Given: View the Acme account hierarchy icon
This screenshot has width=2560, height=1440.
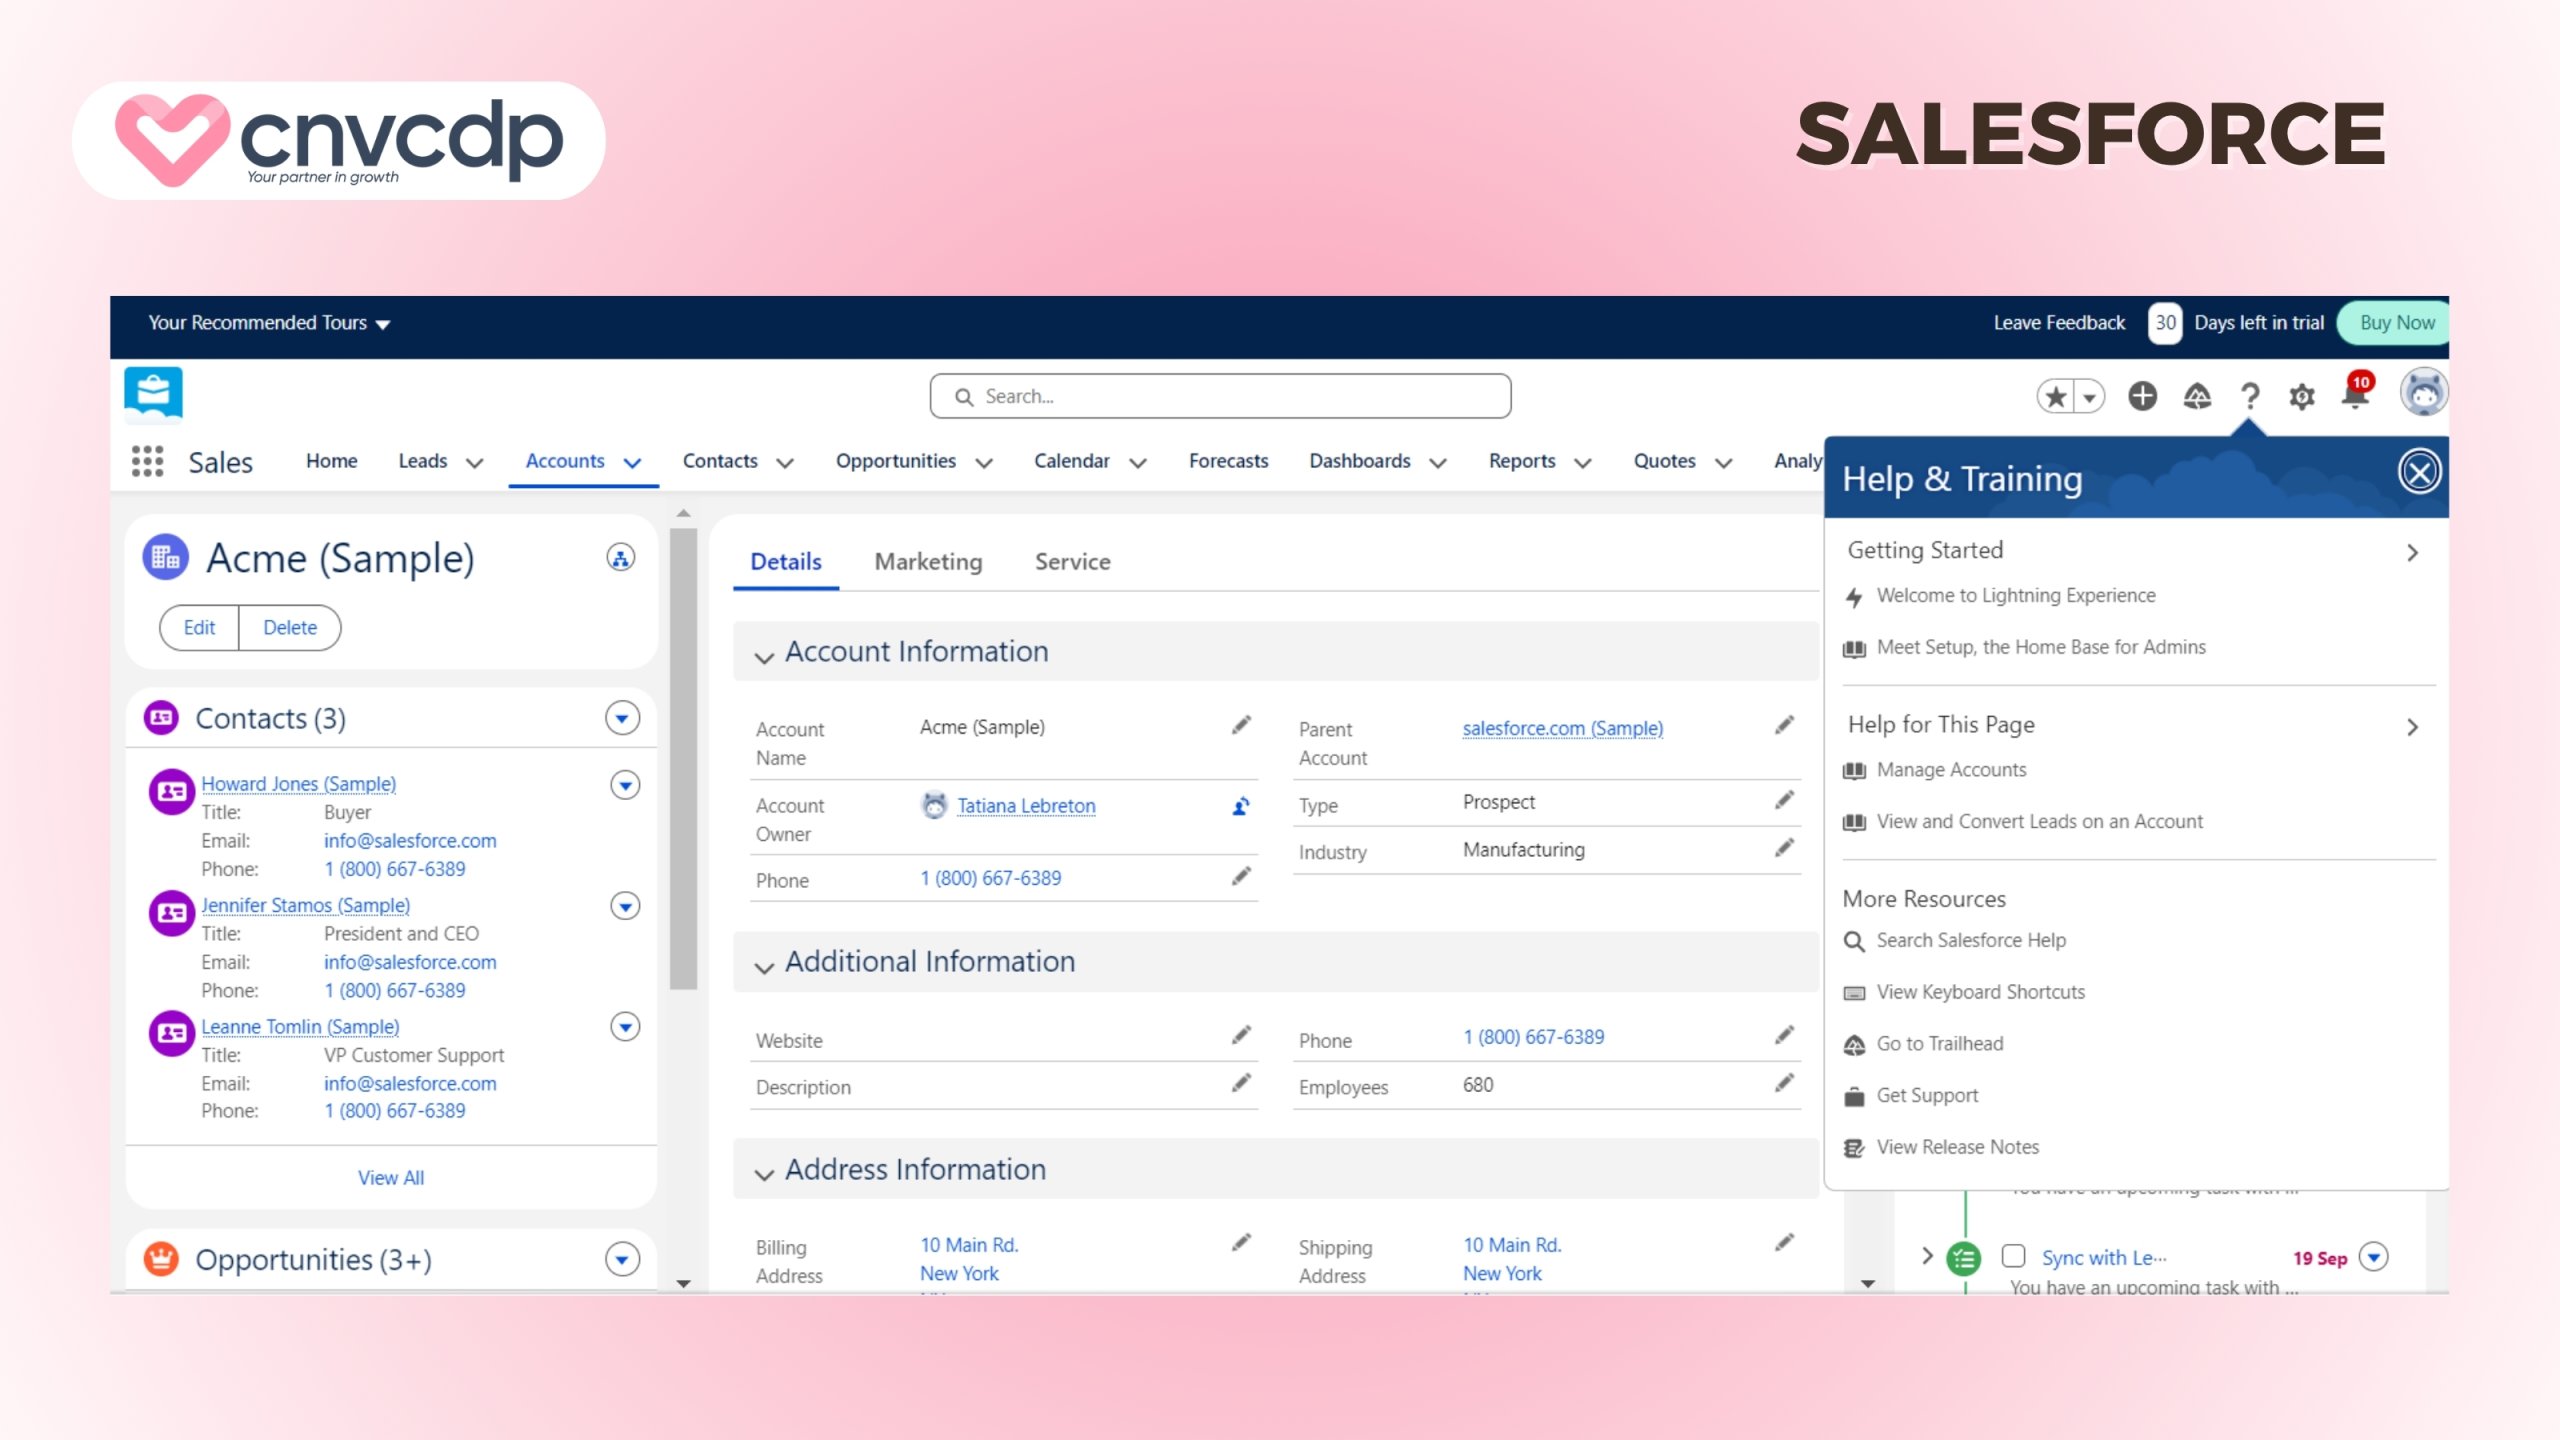Looking at the screenshot, I should (621, 558).
